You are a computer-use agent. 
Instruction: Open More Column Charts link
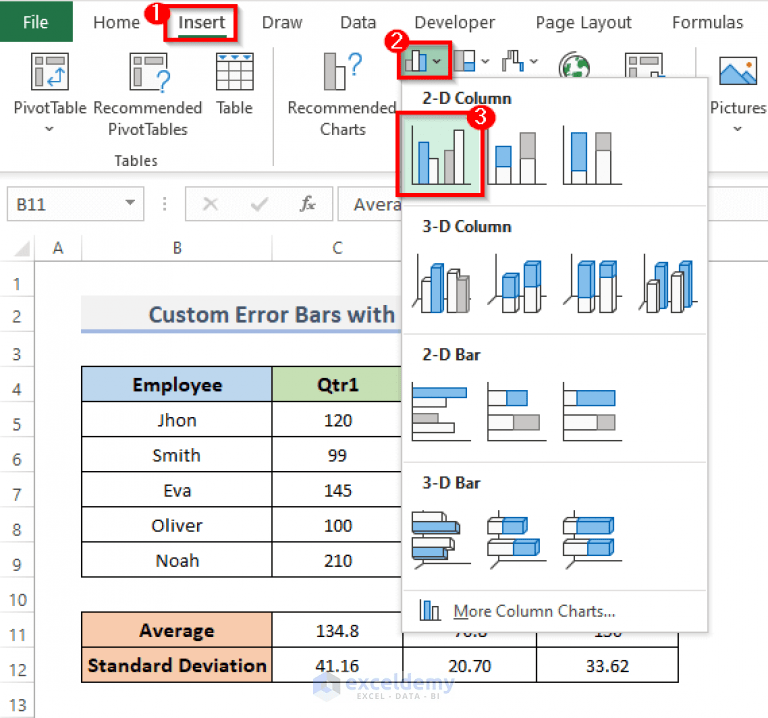tap(534, 611)
